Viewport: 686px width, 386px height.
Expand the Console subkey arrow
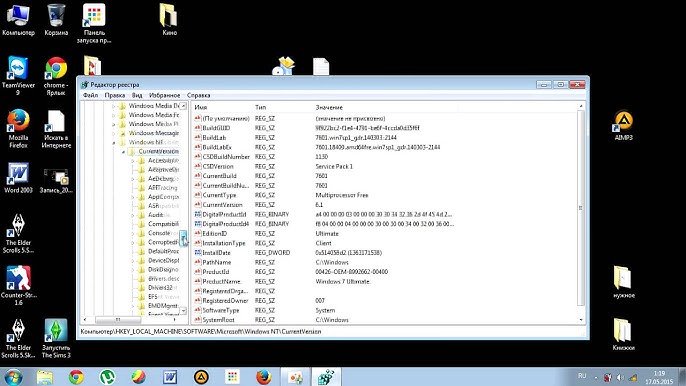click(133, 233)
